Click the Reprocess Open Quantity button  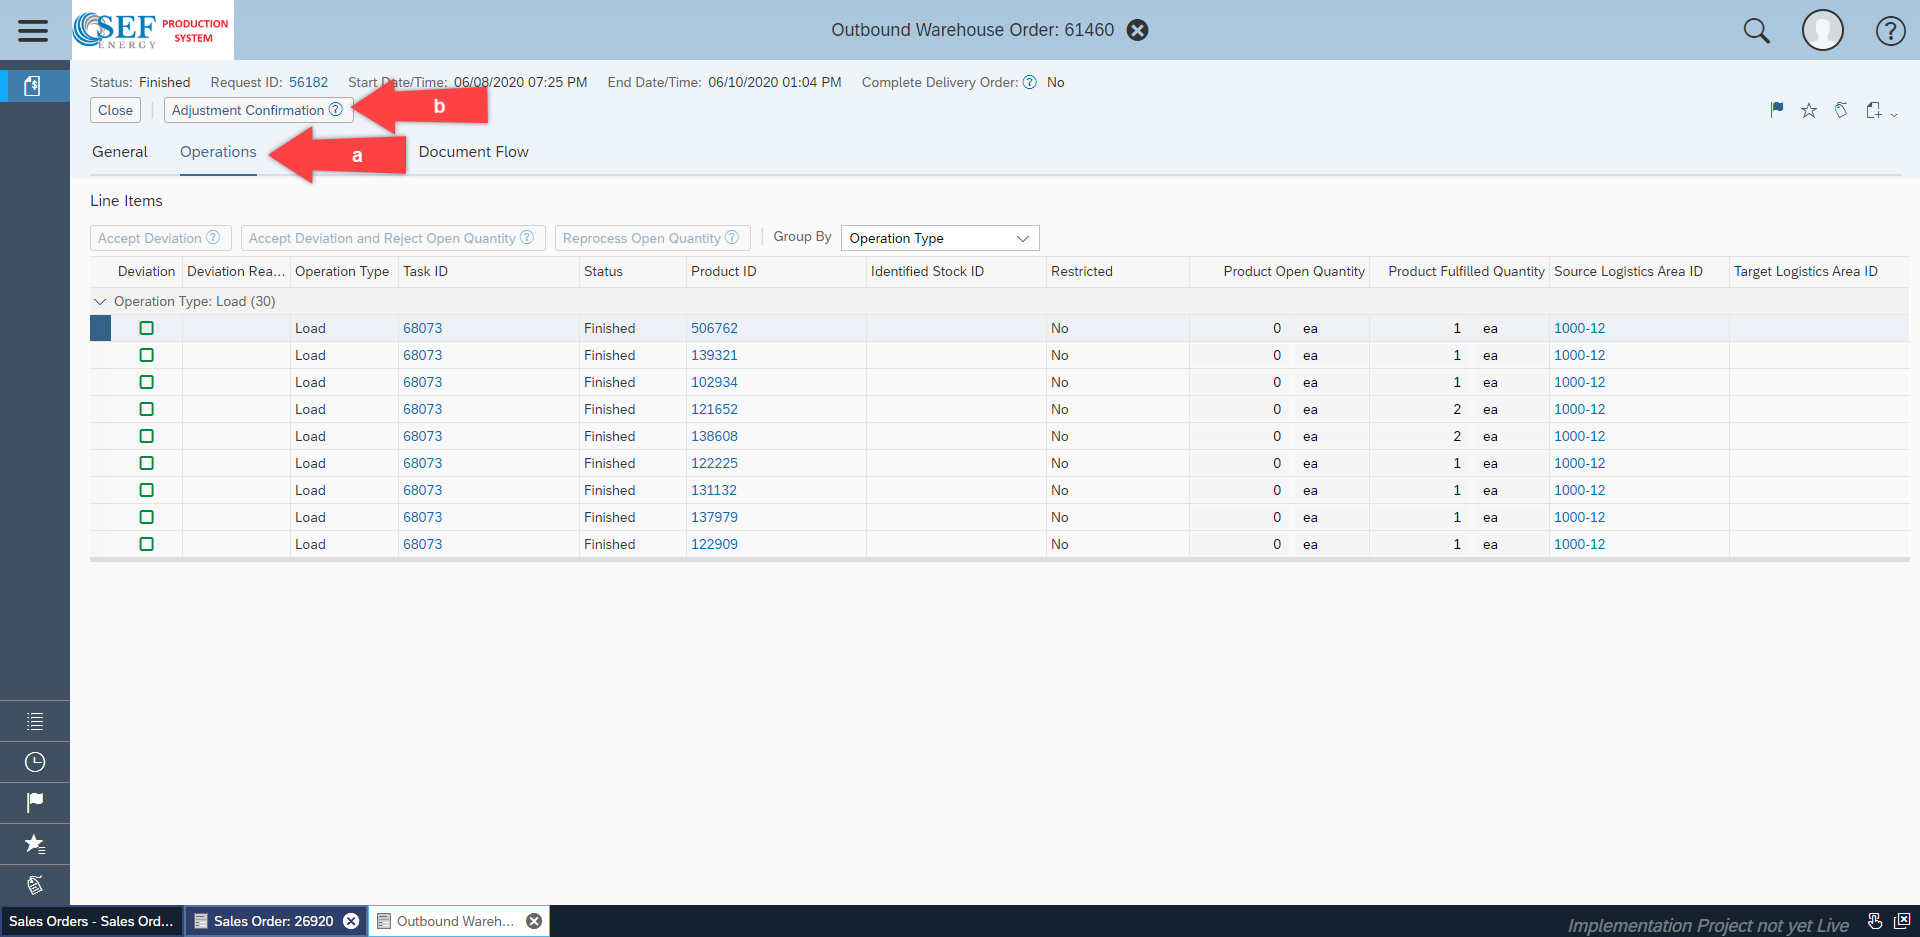tap(652, 238)
